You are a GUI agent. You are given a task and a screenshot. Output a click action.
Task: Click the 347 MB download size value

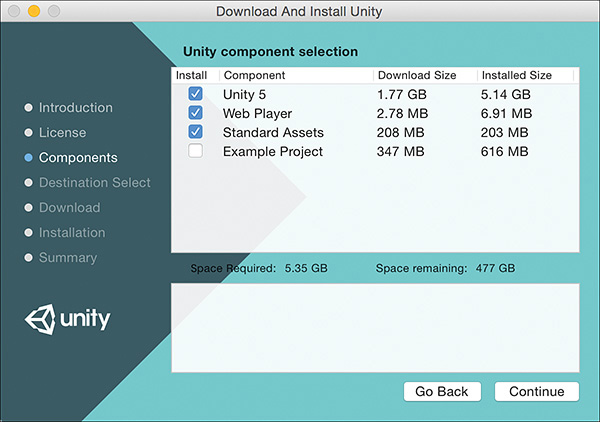point(400,152)
